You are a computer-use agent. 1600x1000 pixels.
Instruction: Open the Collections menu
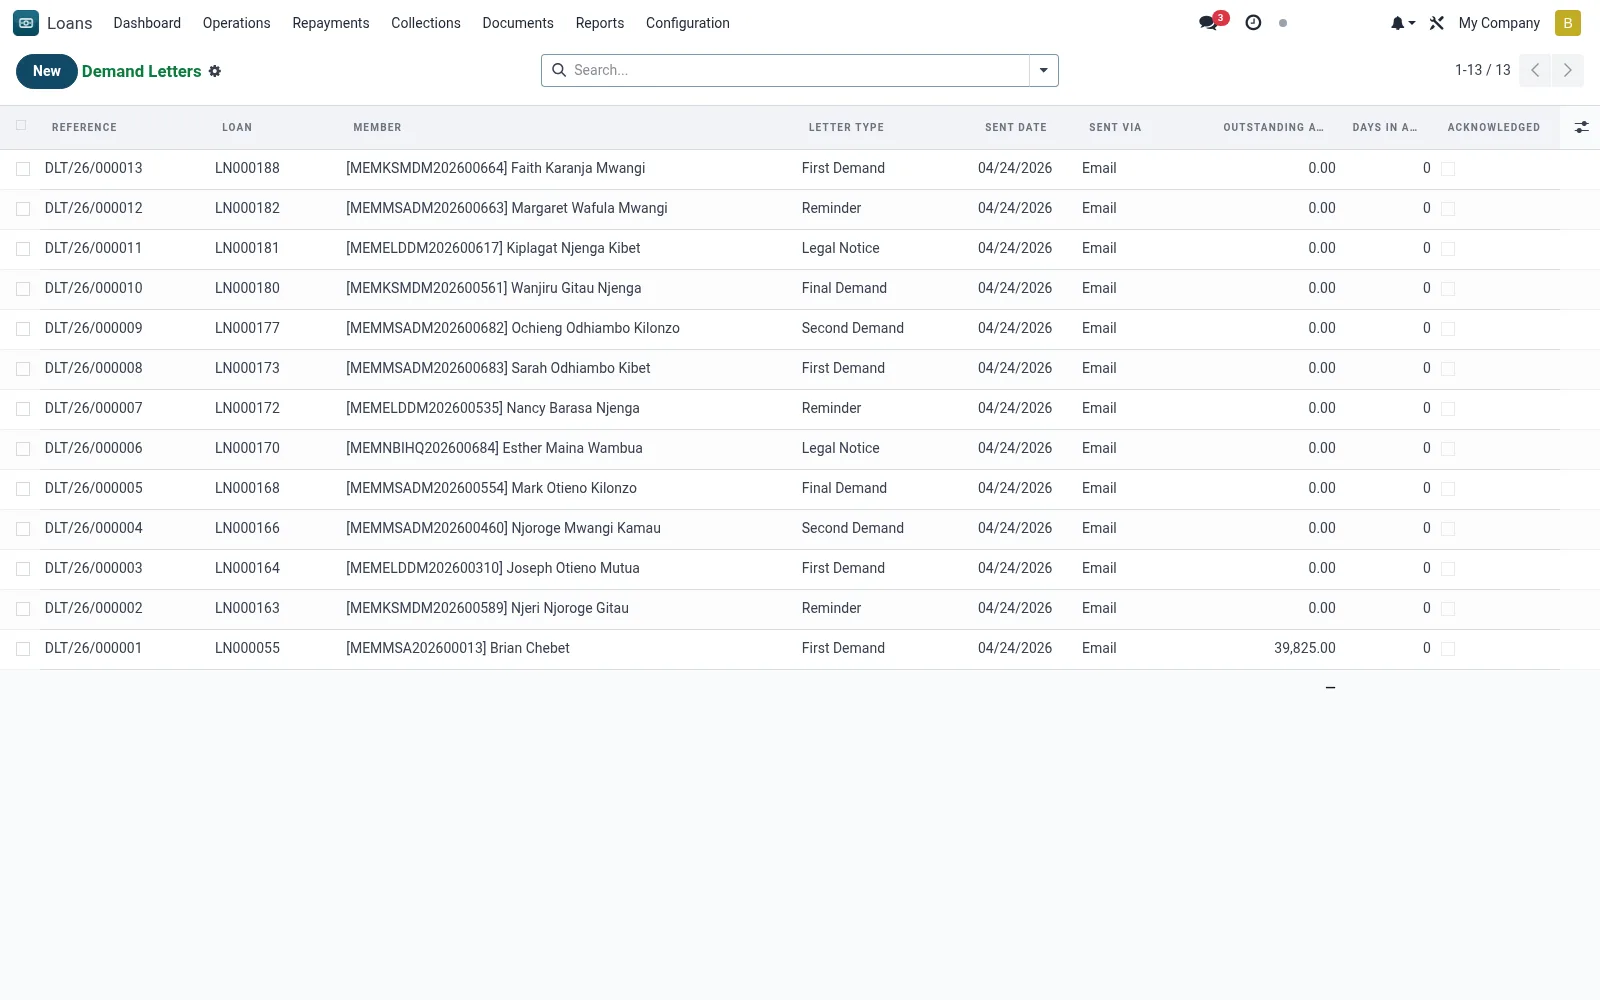pos(426,23)
